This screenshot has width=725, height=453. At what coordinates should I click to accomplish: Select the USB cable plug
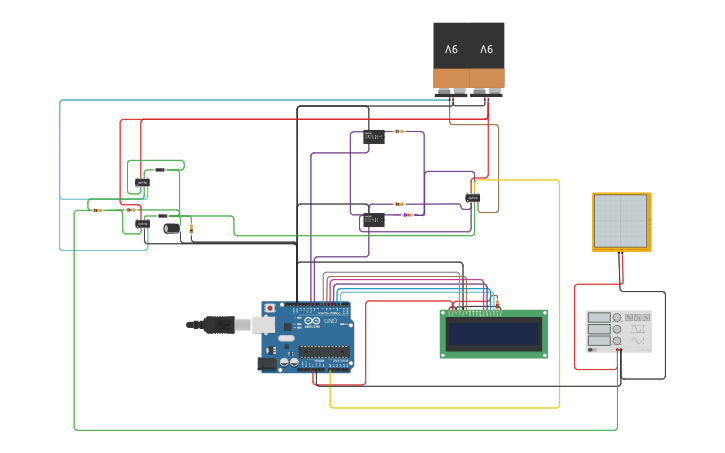(x=216, y=324)
